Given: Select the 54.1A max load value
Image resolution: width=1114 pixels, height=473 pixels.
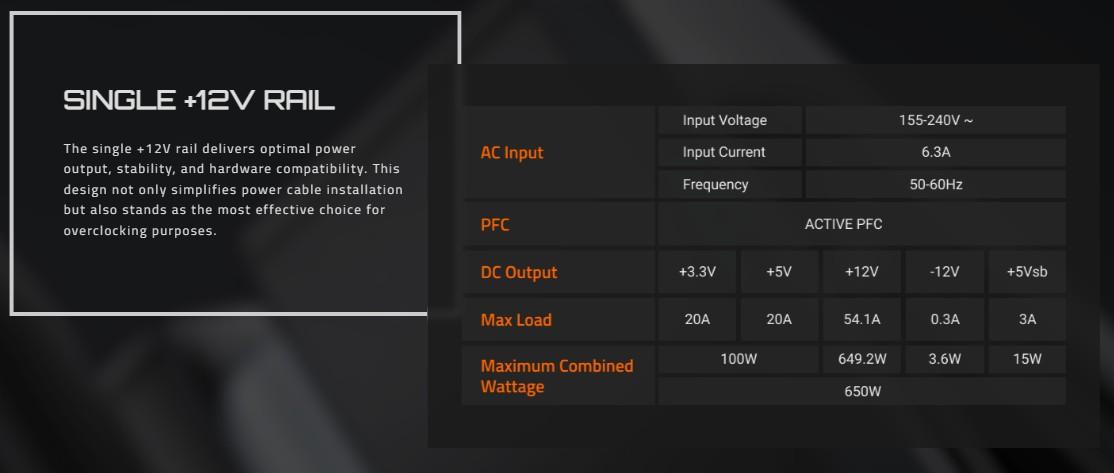Looking at the screenshot, I should [x=862, y=320].
